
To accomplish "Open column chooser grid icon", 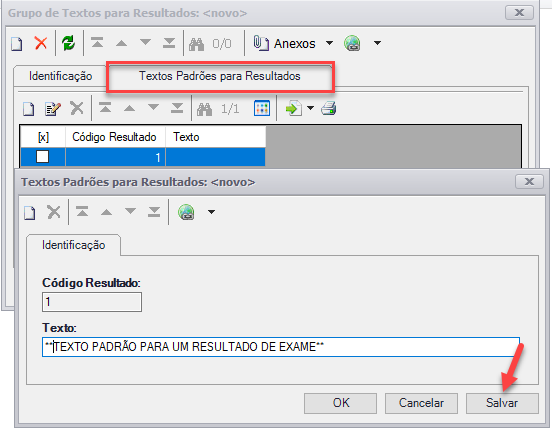I will click(262, 108).
